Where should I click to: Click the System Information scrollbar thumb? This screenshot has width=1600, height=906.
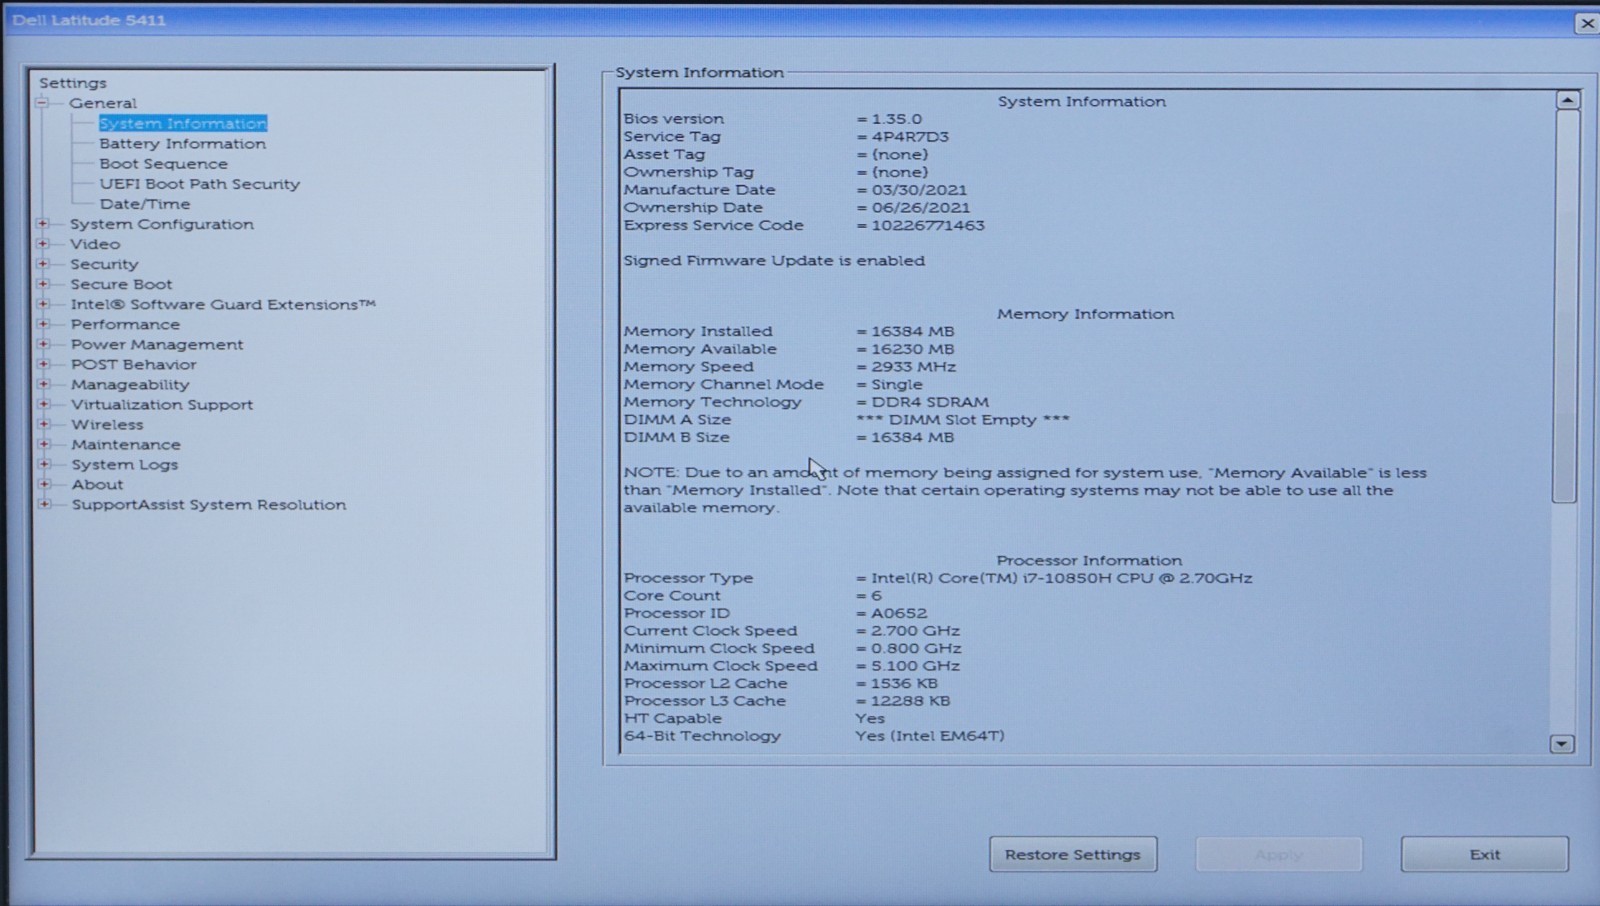coord(1566,306)
